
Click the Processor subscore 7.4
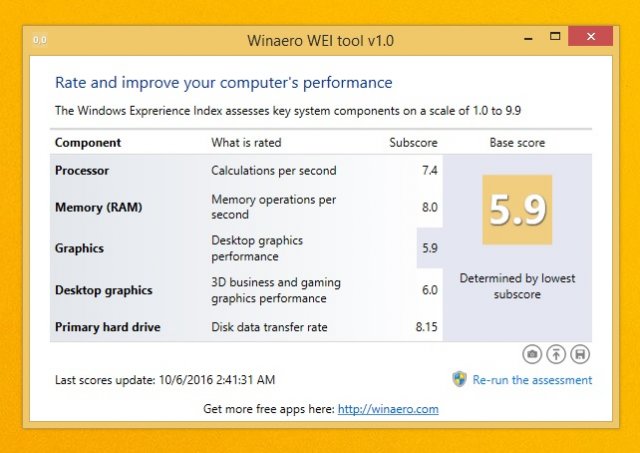tap(429, 170)
